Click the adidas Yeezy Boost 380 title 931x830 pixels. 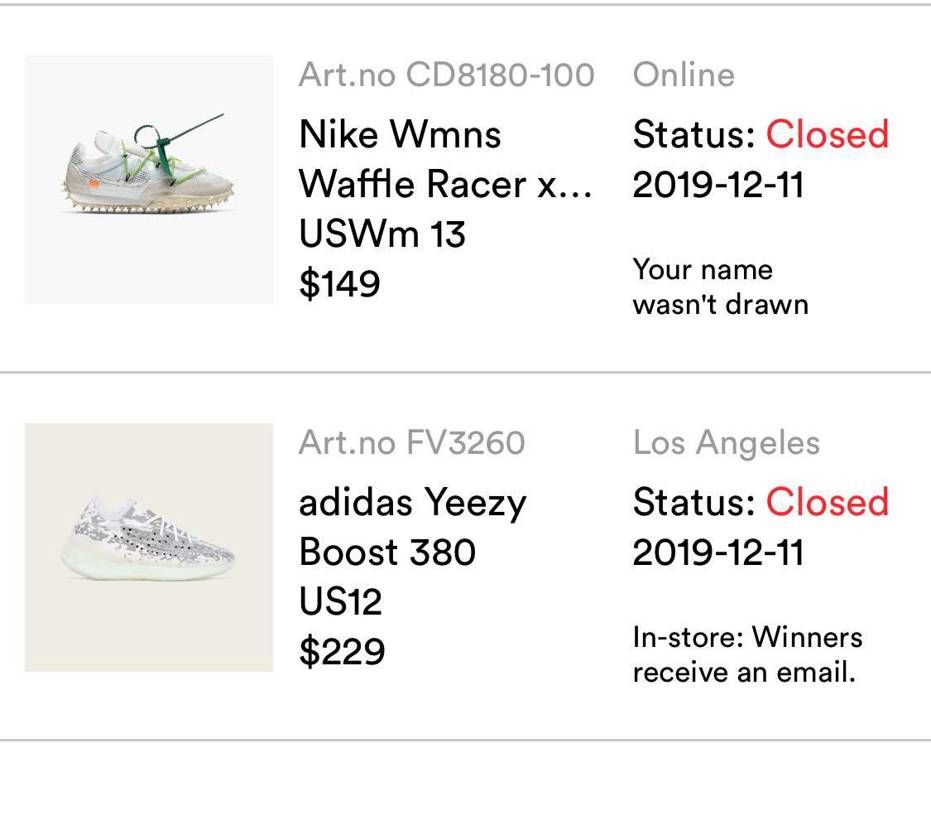(x=413, y=527)
